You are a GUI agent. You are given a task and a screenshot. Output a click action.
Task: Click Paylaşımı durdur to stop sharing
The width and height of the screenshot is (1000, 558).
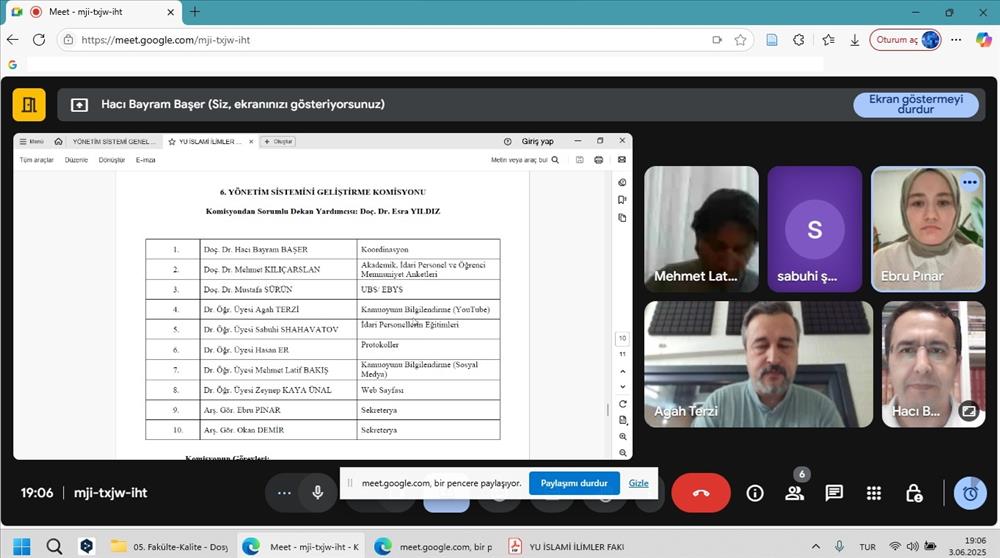(x=573, y=483)
